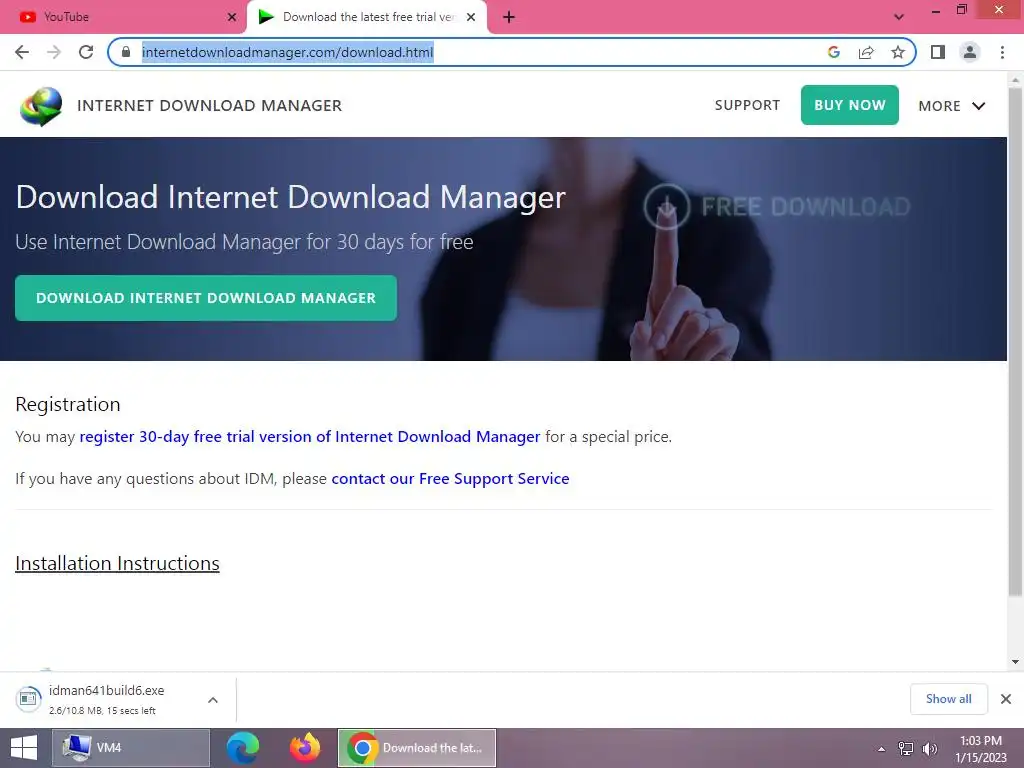The height and width of the screenshot is (768, 1024).
Task: Close the downloads bar
Action: (x=1006, y=699)
